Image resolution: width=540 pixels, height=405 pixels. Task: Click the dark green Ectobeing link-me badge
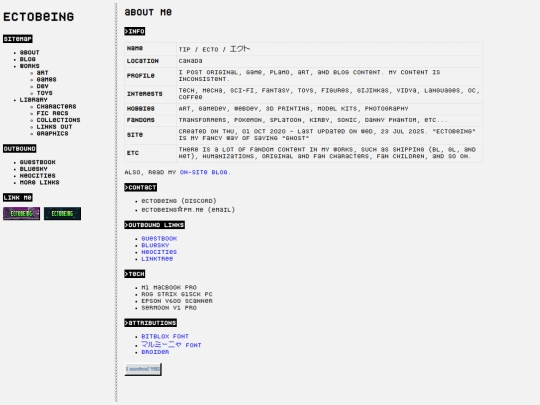(62, 214)
